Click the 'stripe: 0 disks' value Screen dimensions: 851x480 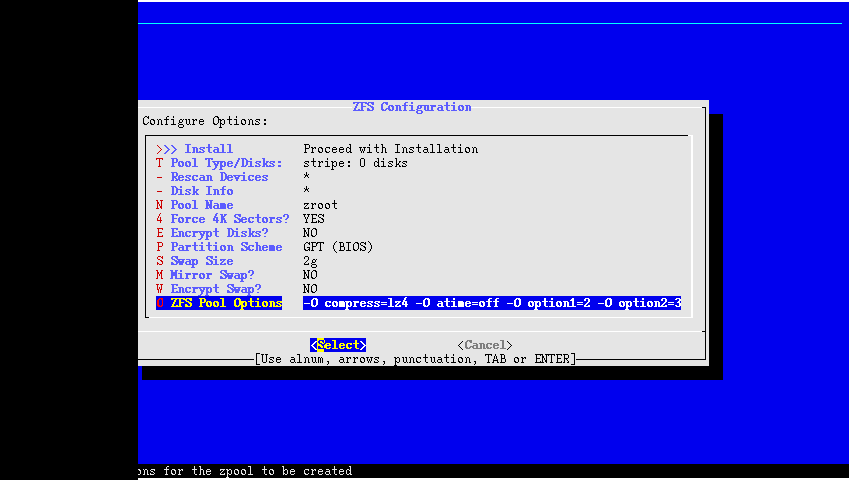355,163
